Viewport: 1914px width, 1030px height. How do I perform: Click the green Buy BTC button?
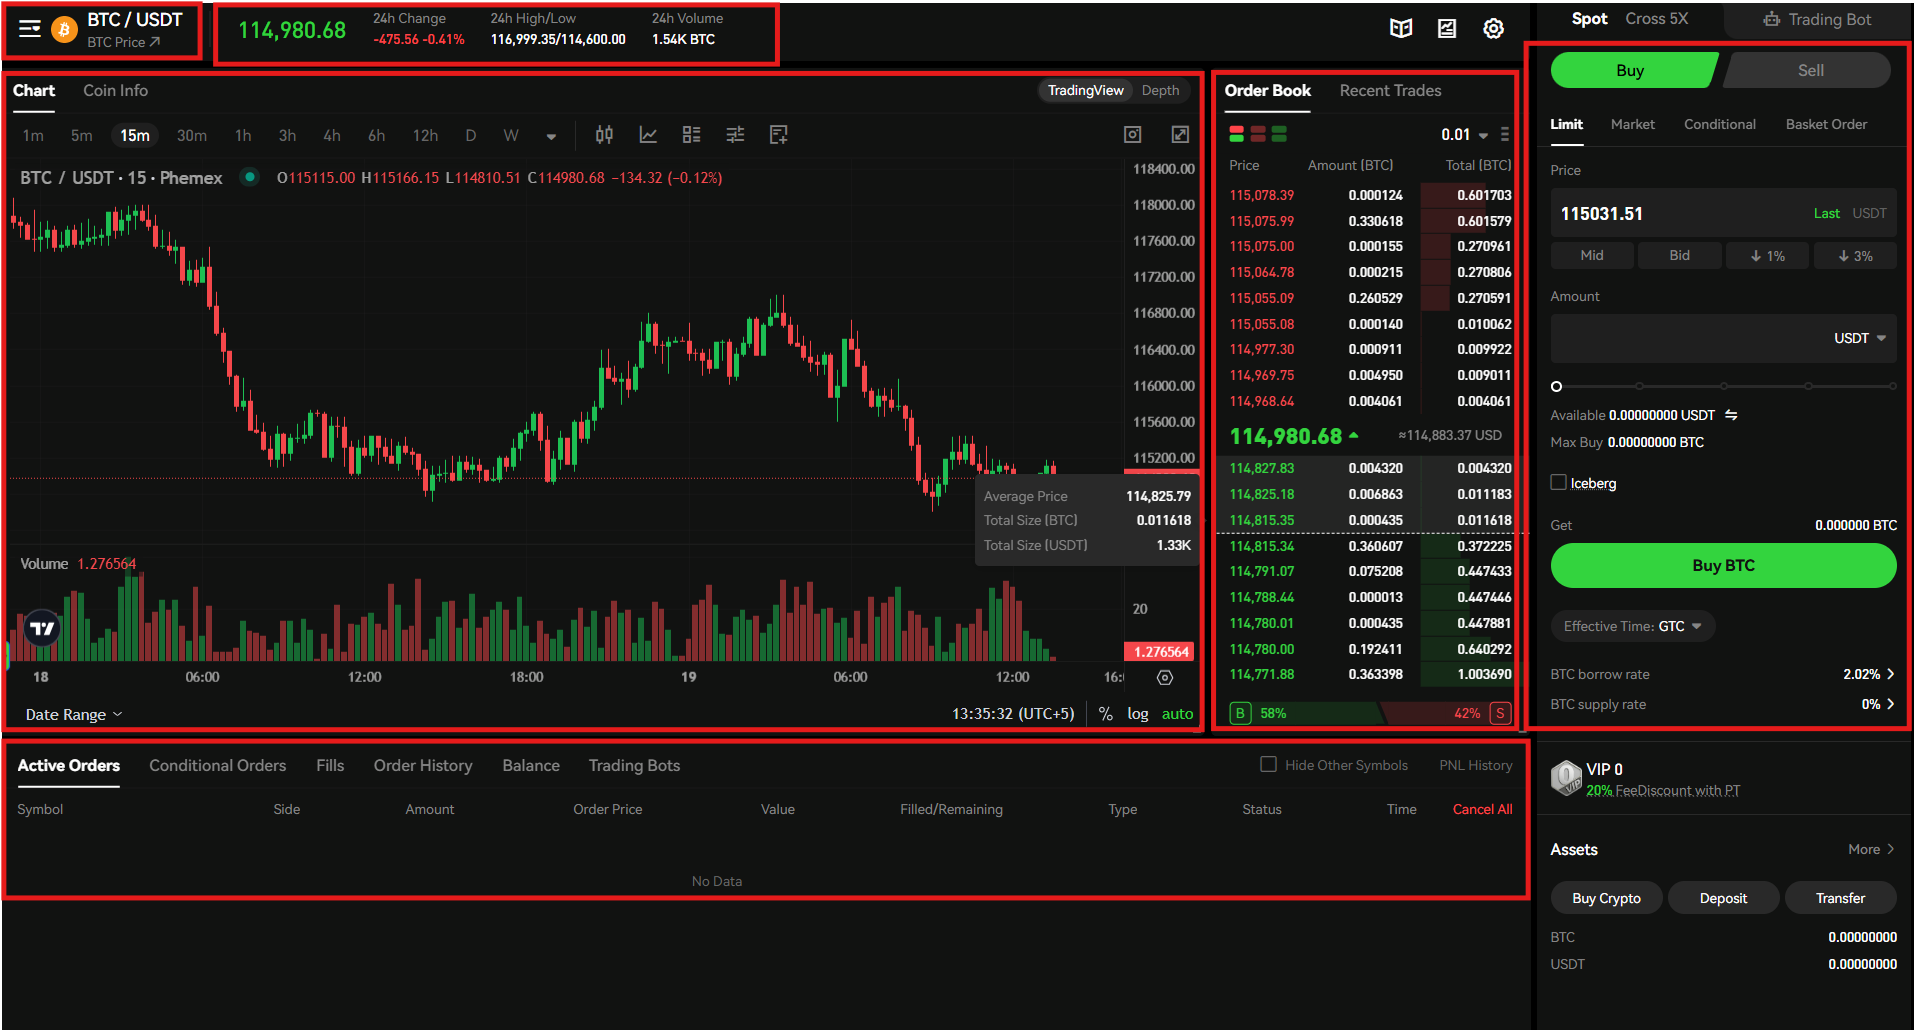pos(1722,565)
